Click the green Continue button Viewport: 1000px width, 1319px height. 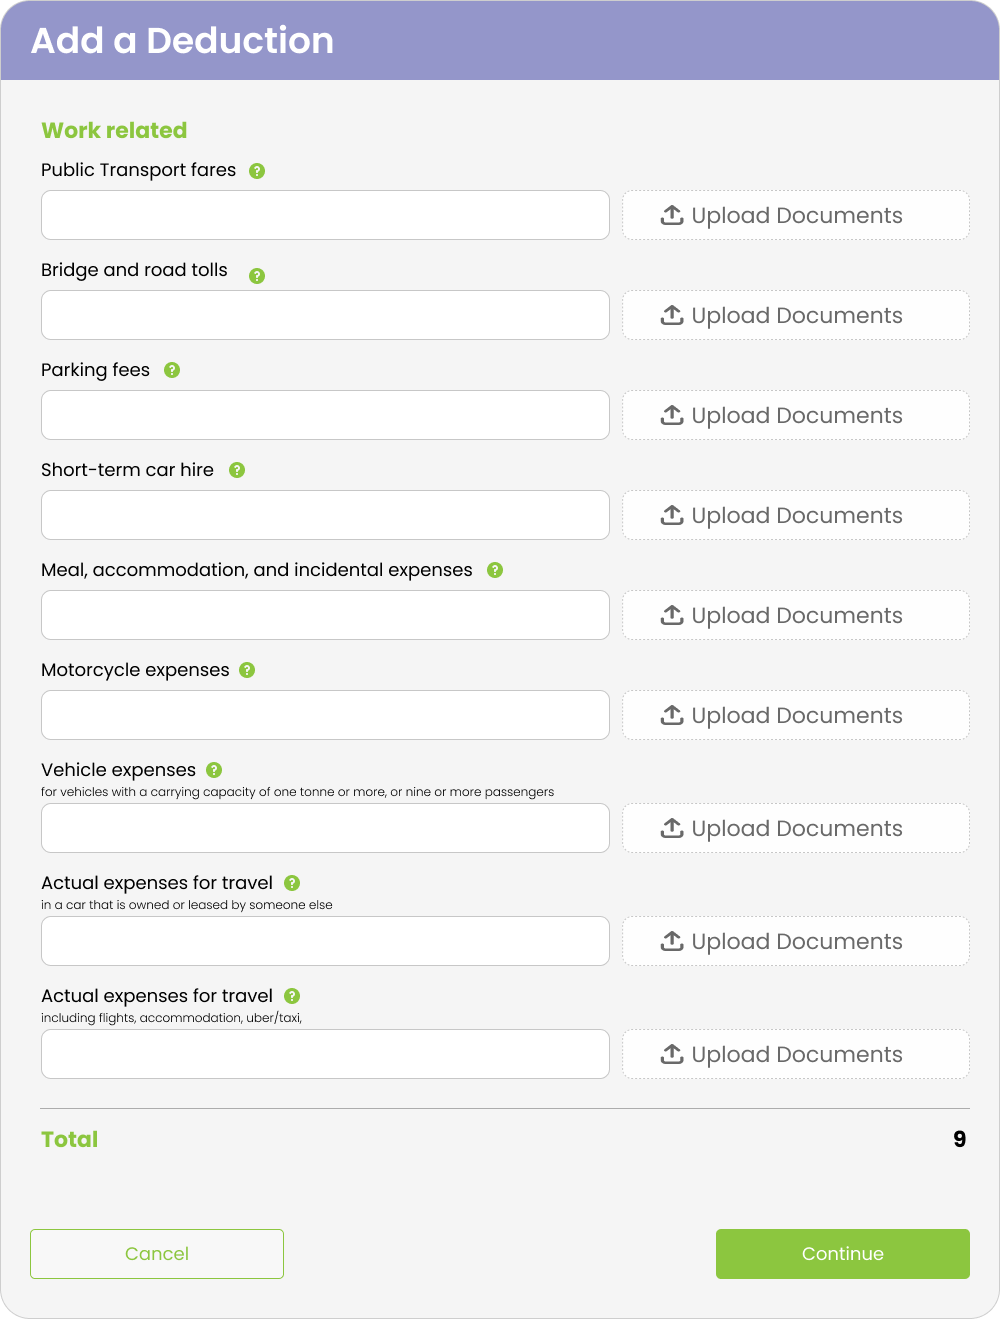[843, 1254]
